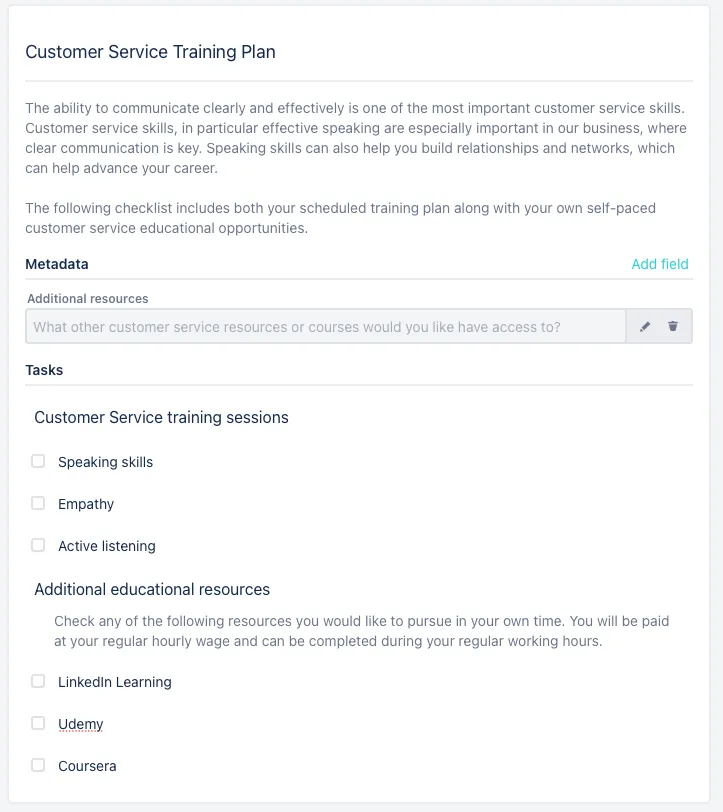
Task: Click the Add field link
Action: [660, 264]
